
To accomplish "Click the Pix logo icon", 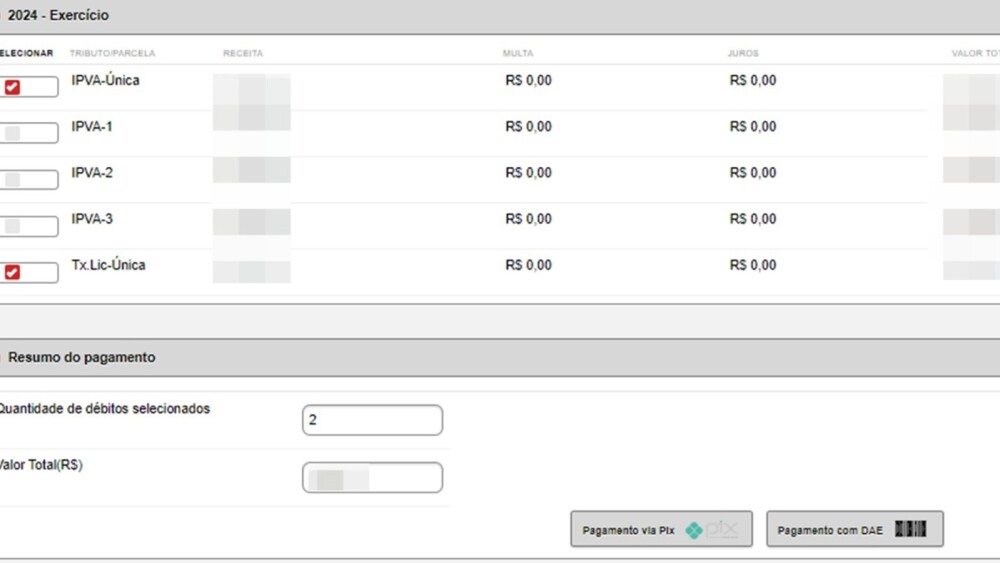I will point(711,530).
